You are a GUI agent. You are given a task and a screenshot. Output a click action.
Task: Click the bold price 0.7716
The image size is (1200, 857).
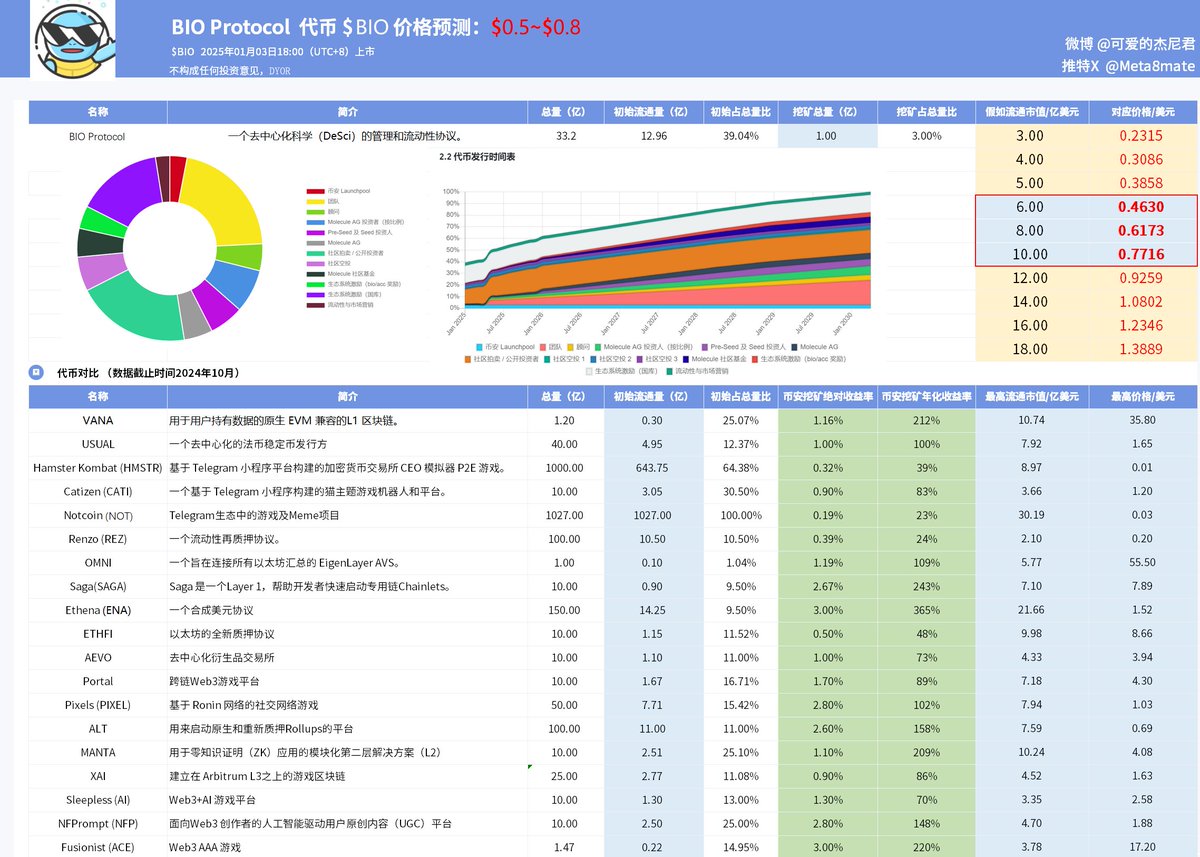pos(1141,255)
